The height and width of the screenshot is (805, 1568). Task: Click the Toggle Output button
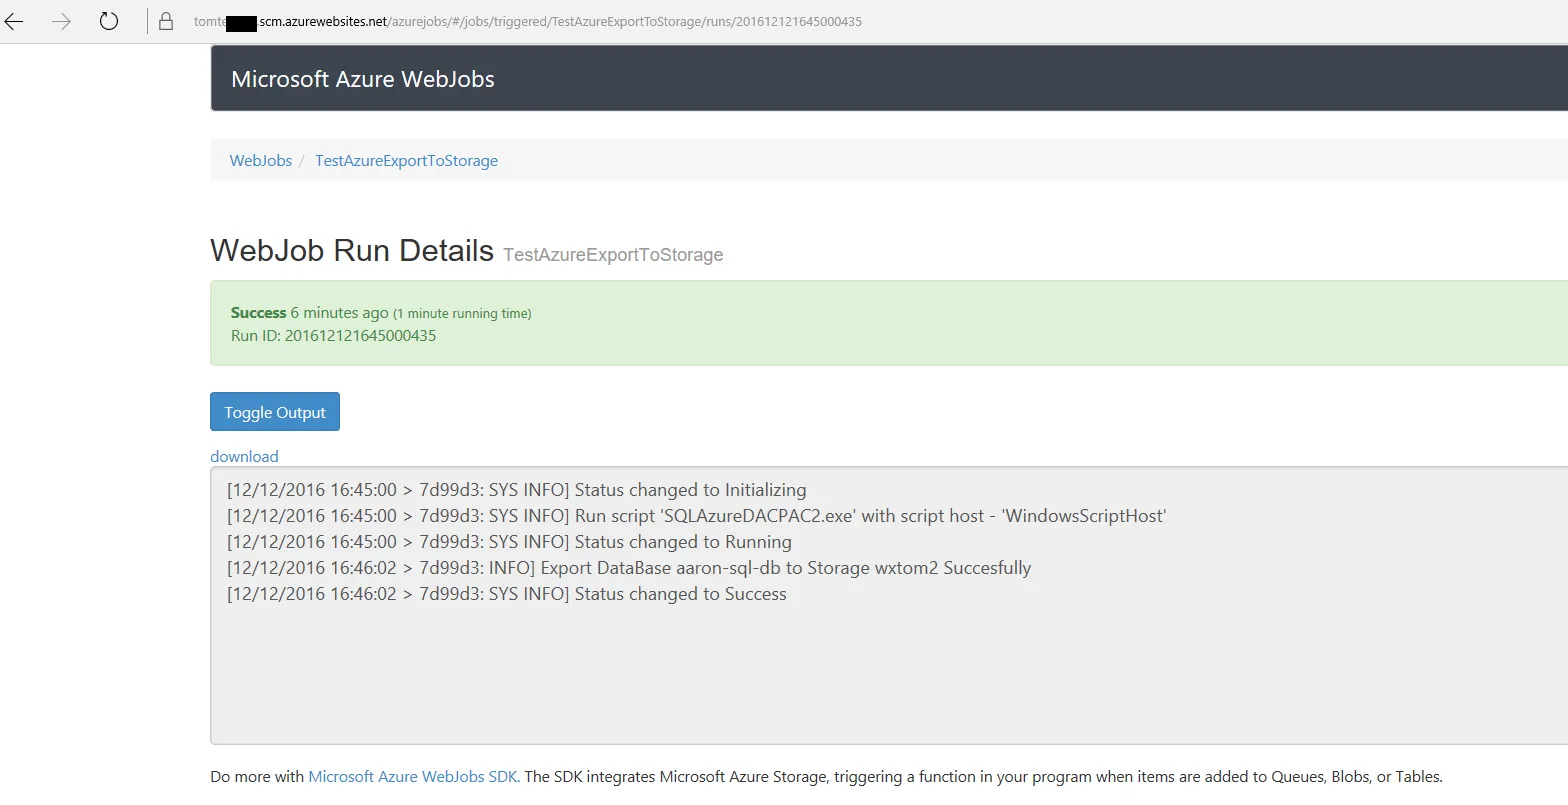275,412
